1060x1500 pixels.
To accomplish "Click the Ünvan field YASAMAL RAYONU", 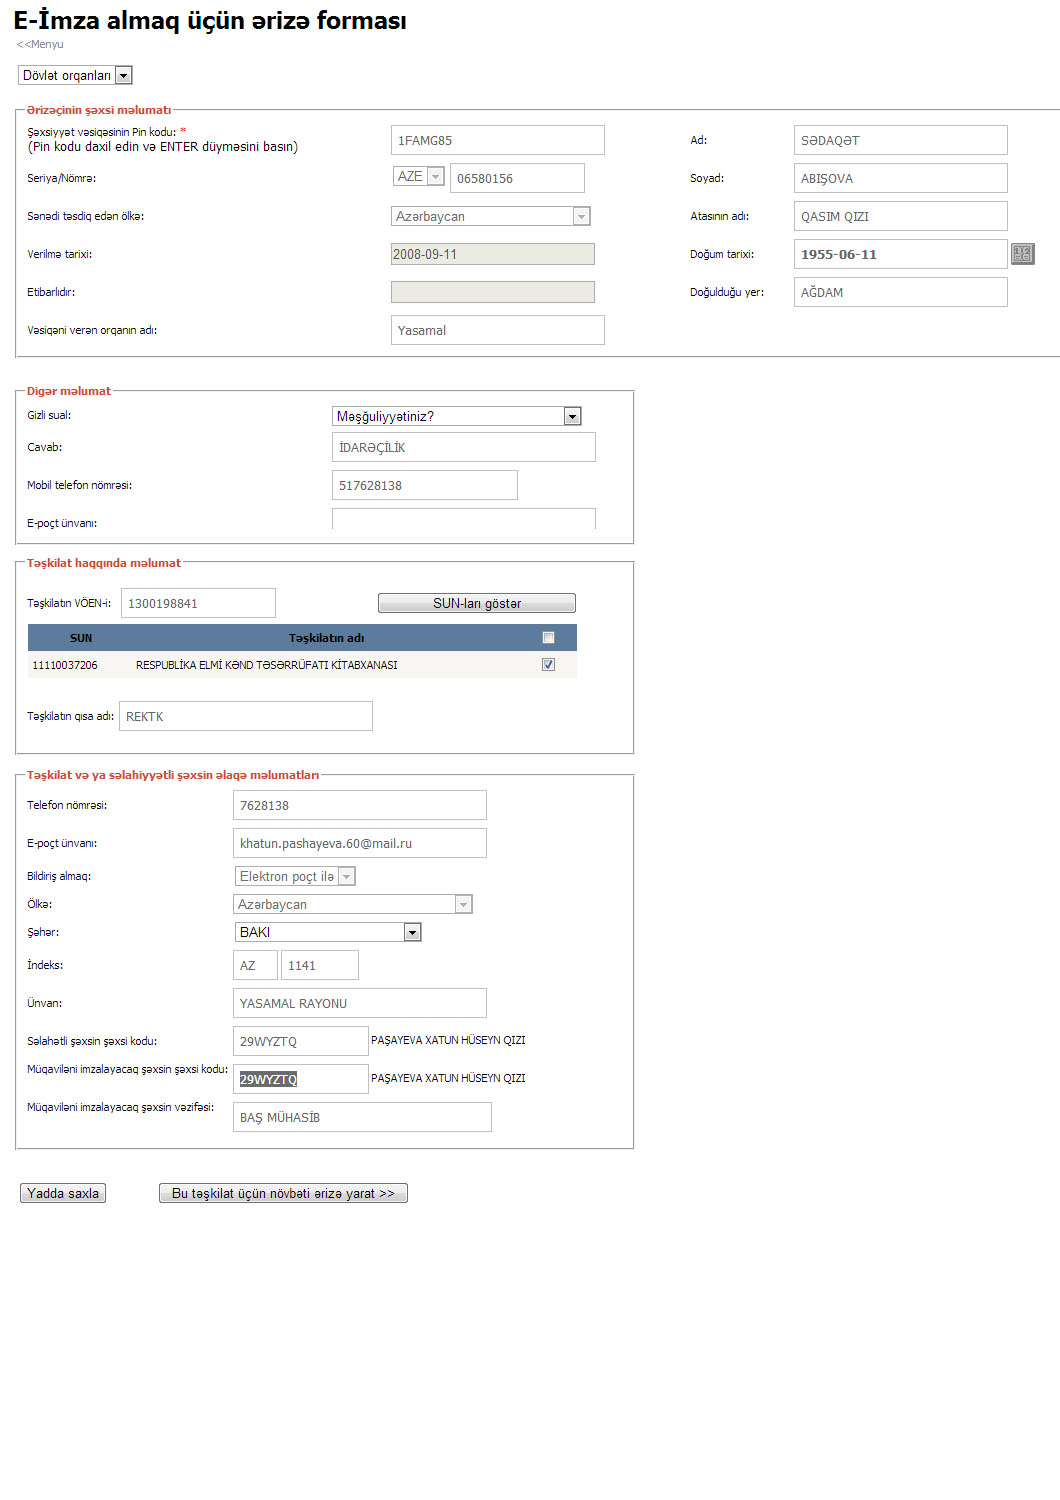I will pyautogui.click(x=360, y=1003).
